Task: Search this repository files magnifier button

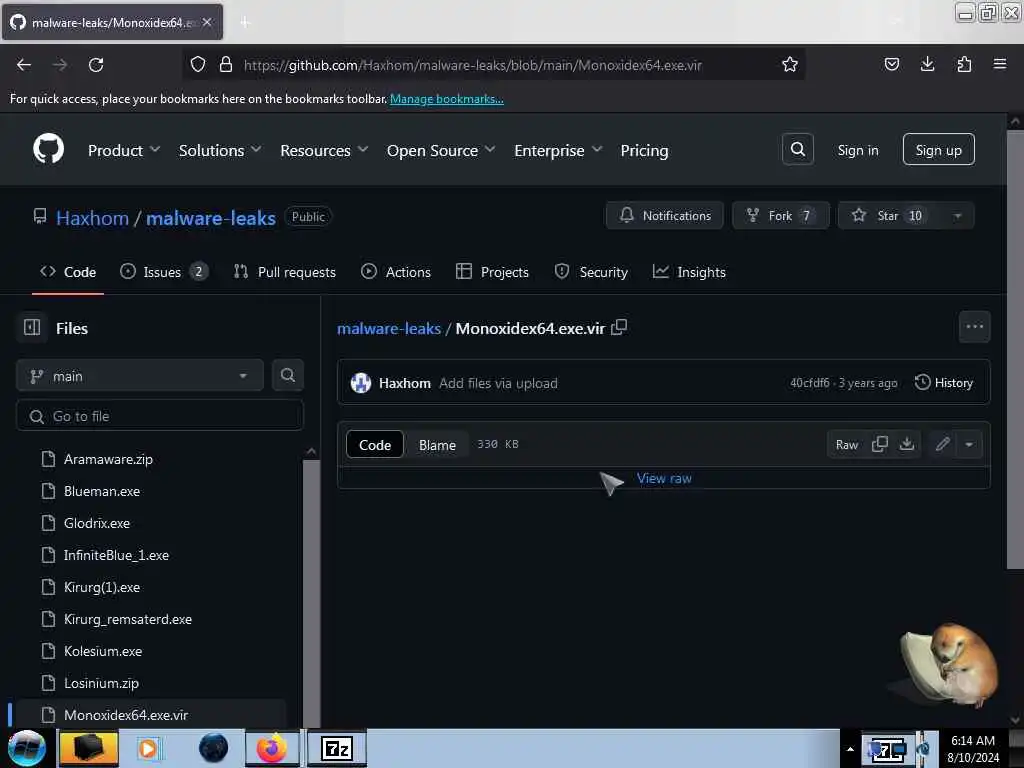Action: click(x=287, y=376)
